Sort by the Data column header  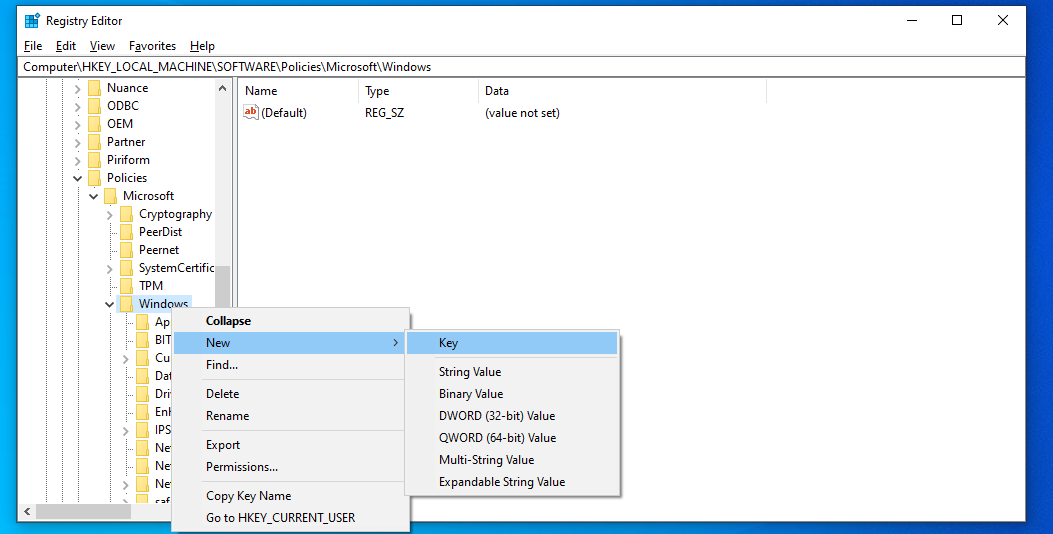[x=623, y=91]
